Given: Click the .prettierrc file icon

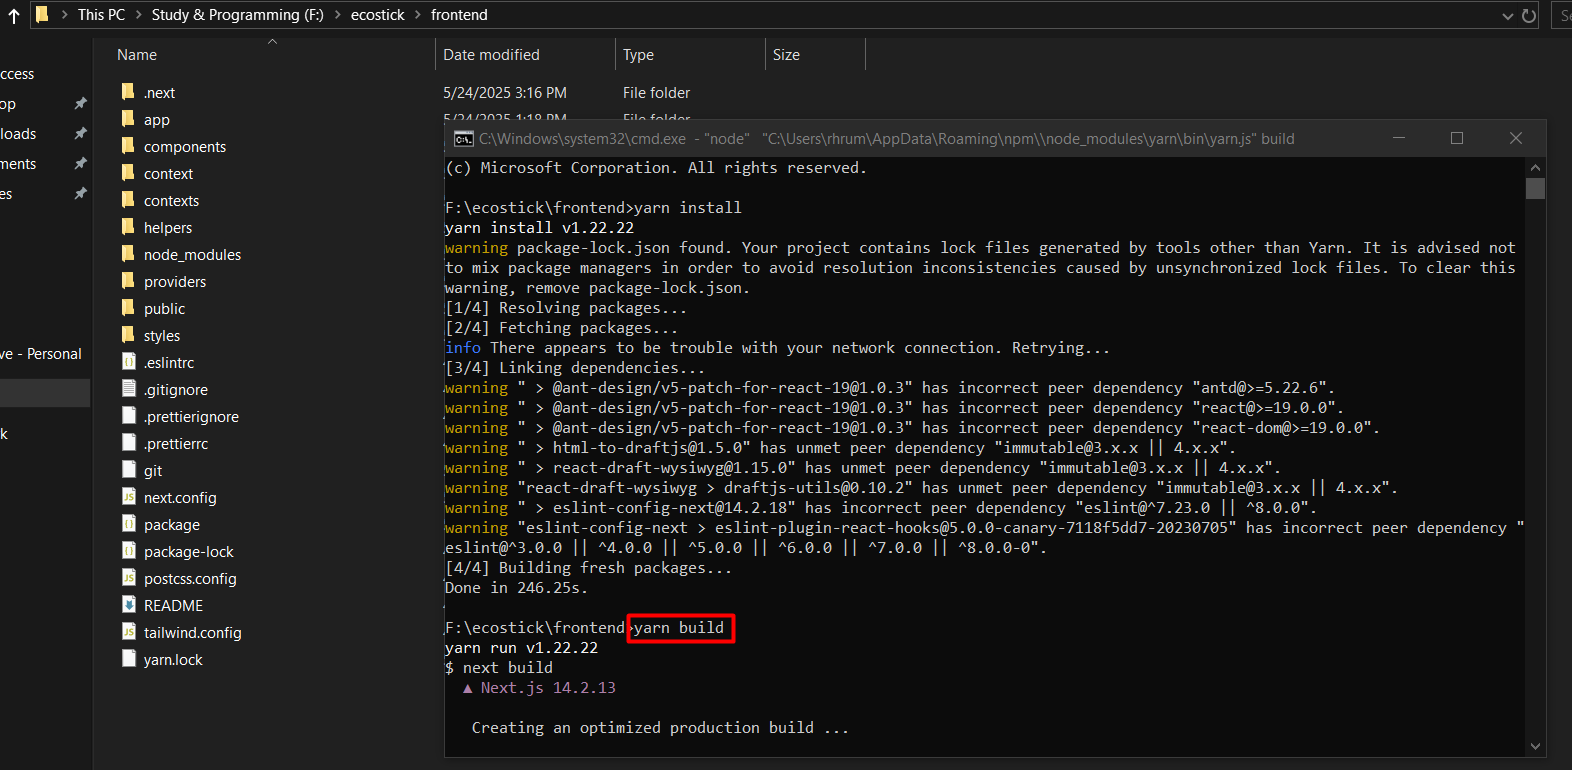Looking at the screenshot, I should point(128,443).
